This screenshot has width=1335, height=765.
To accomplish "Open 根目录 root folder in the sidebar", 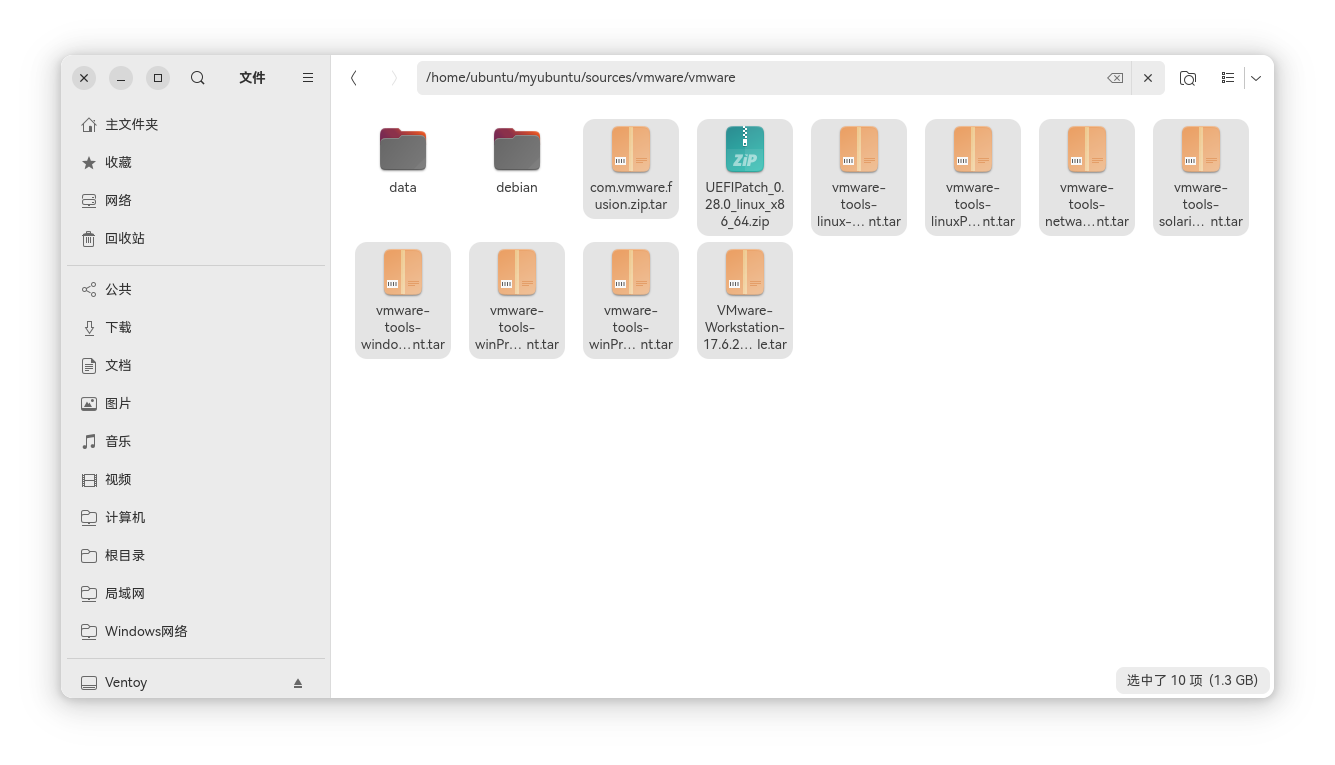I will [x=196, y=556].
